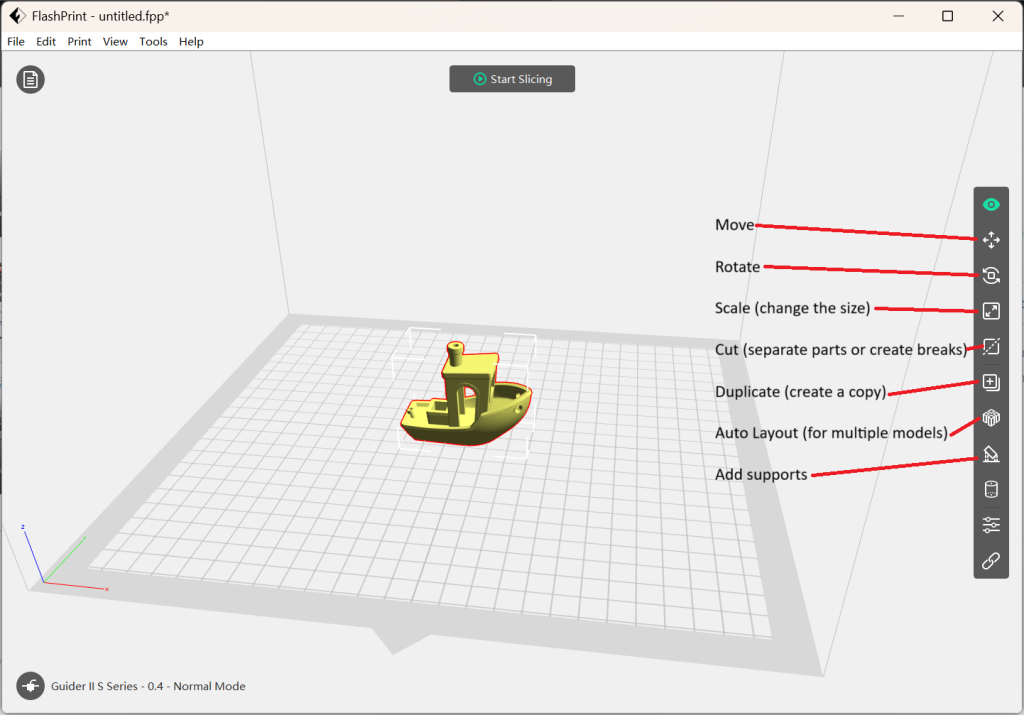Open the document list icon top-left
1024x715 pixels.
point(30,80)
